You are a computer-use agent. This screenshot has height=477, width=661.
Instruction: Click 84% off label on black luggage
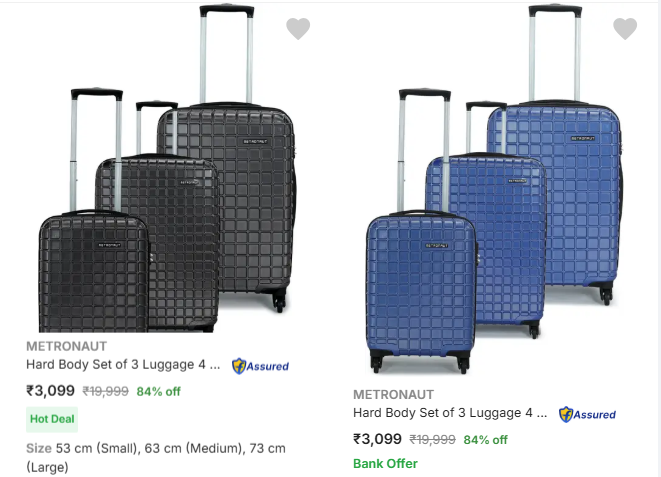click(158, 392)
